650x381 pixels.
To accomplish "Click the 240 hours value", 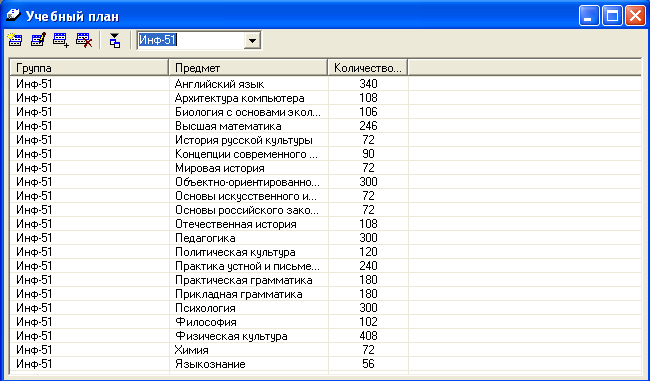I will pos(369,266).
